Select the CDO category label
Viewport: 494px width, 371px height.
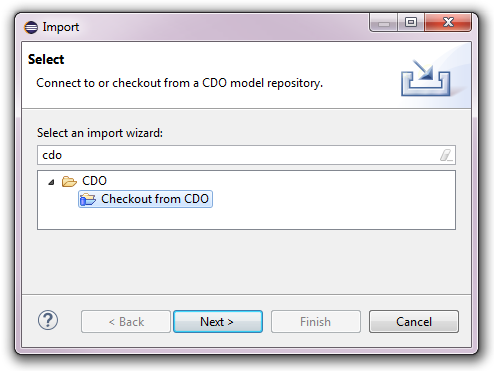(94, 181)
